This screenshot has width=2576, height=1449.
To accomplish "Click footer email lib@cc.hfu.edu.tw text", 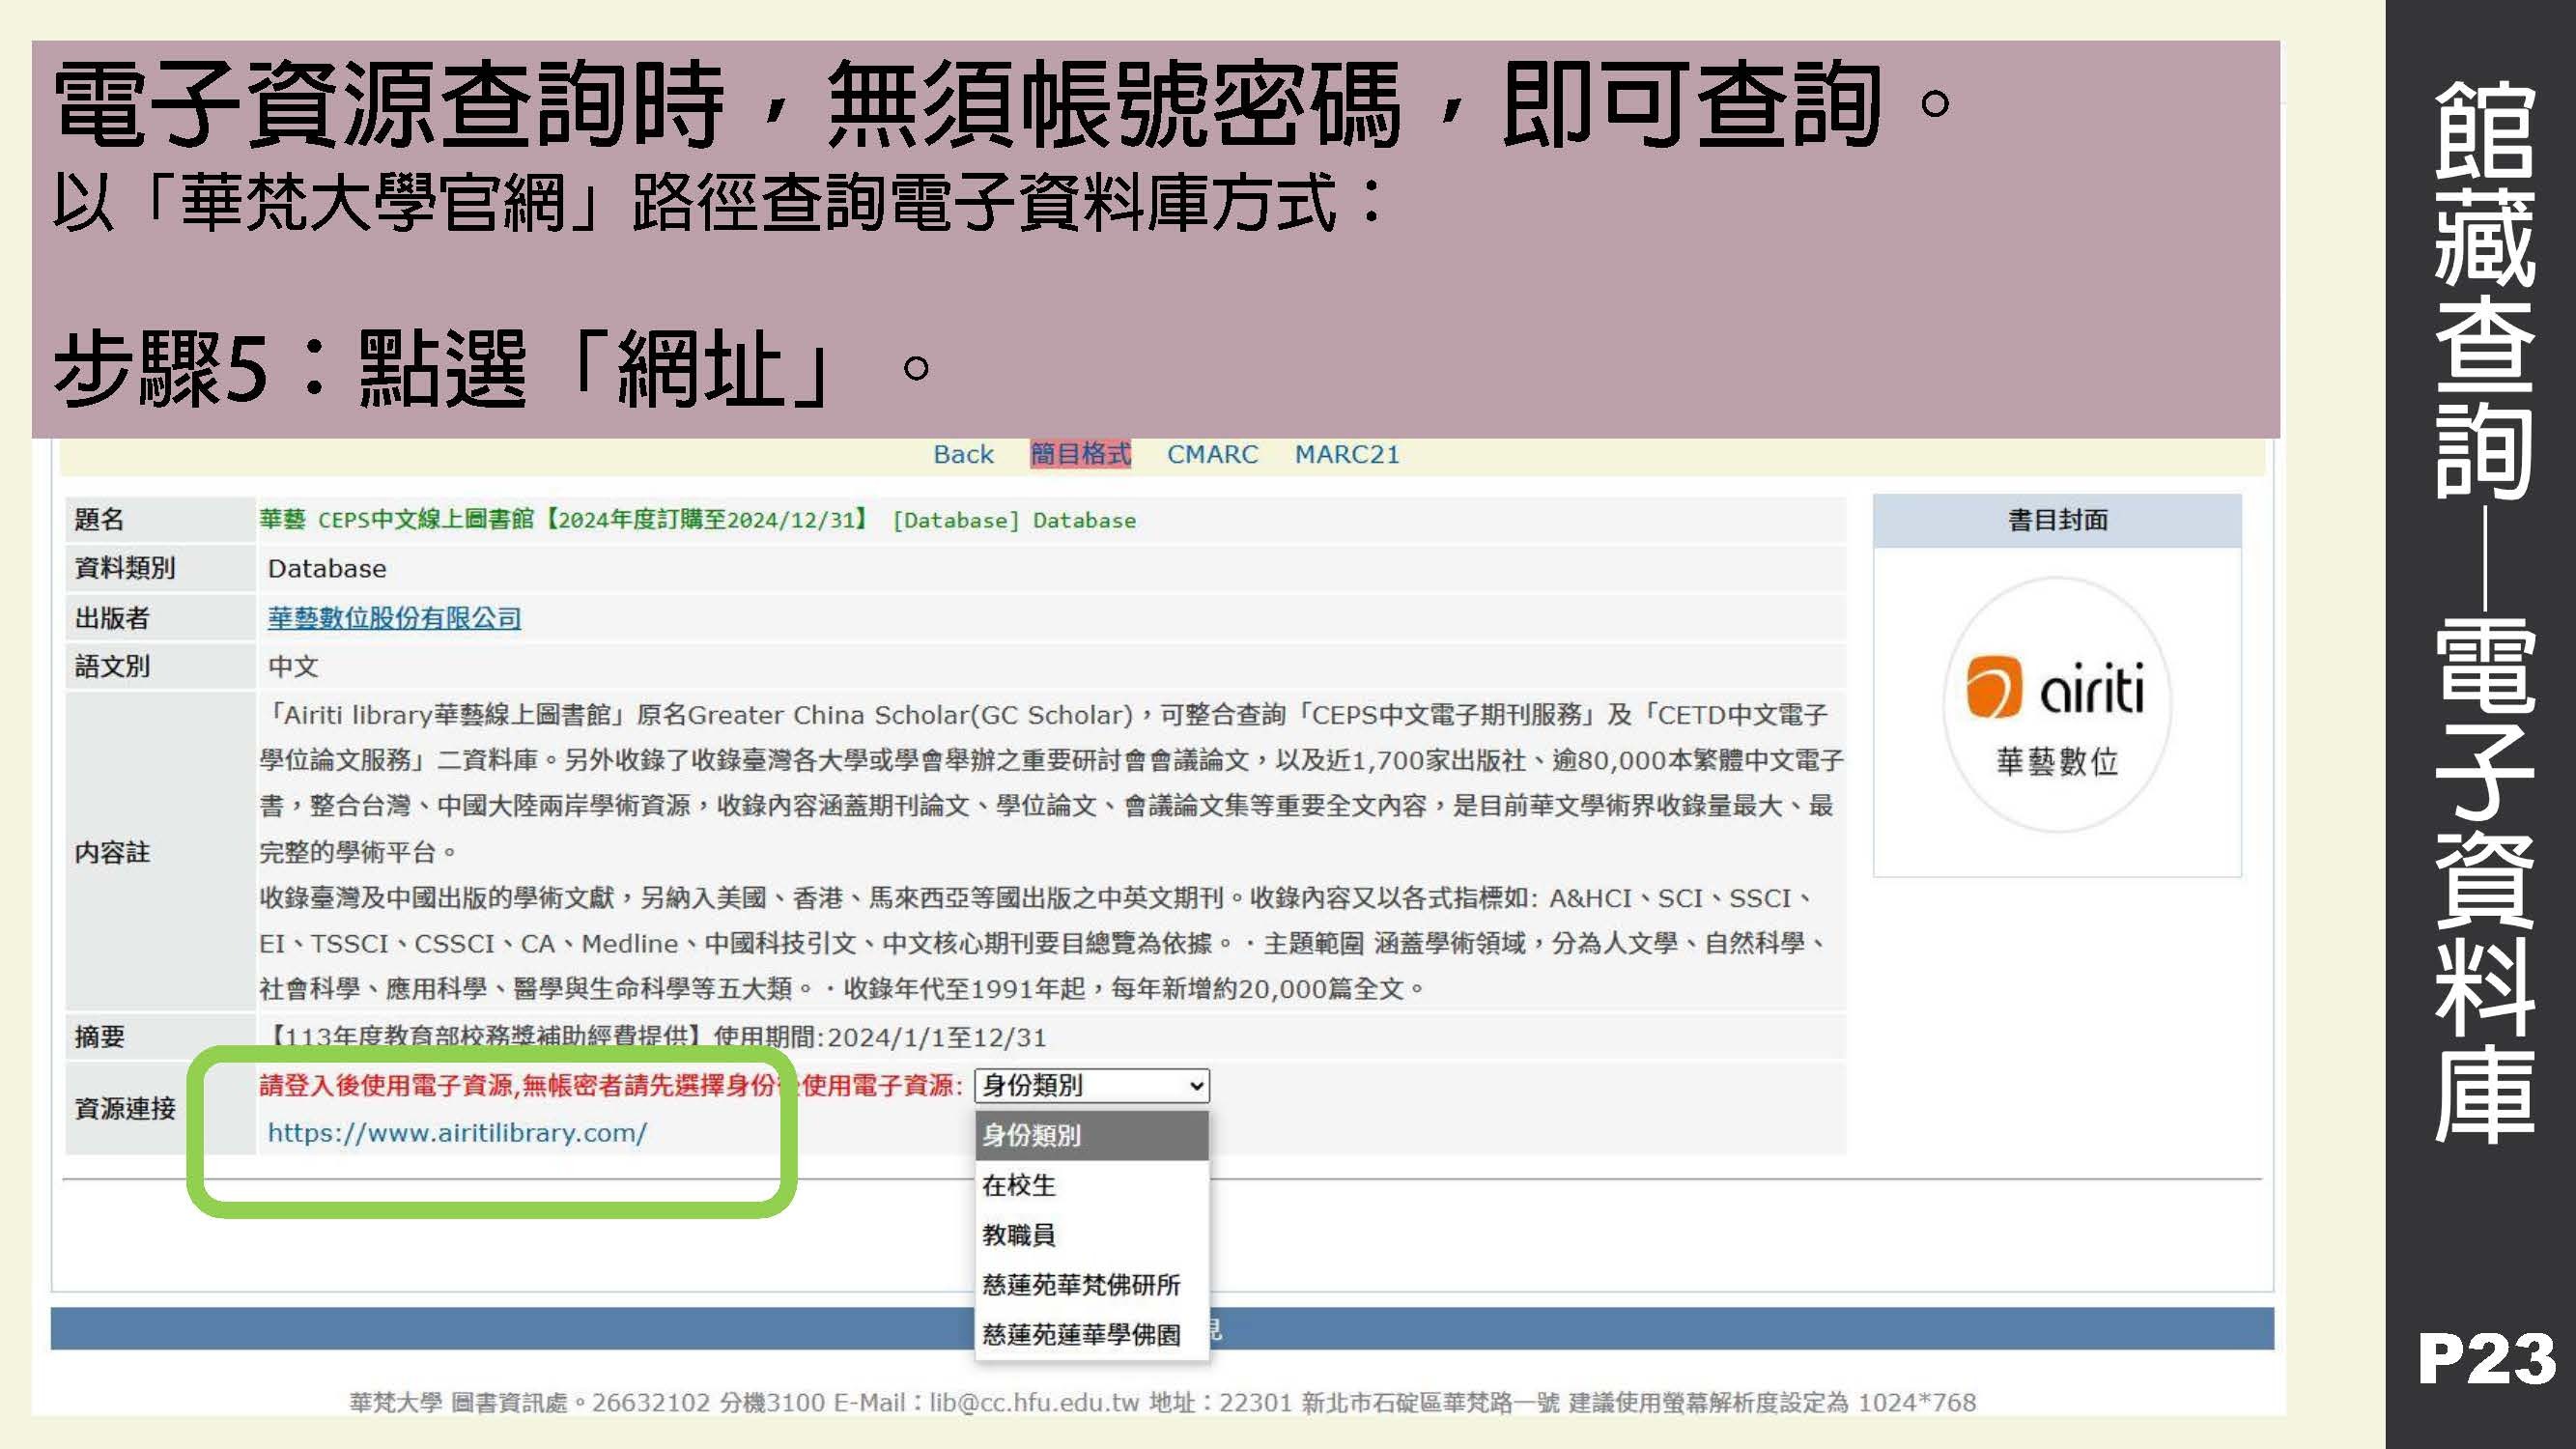I will [x=1034, y=1403].
